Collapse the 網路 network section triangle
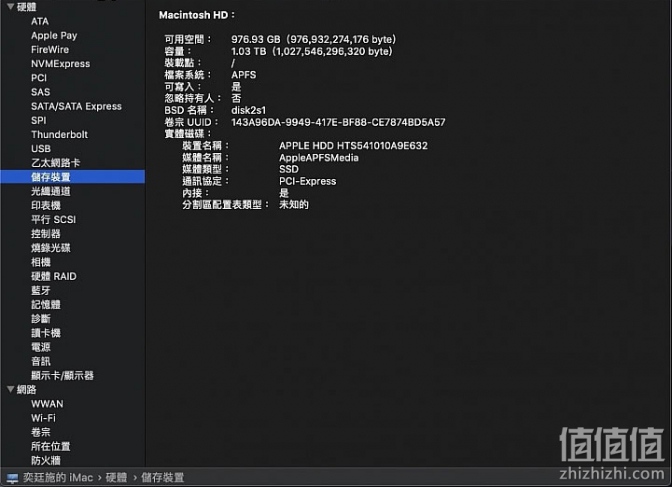Screen dimensions: 672x487 (x=11, y=389)
